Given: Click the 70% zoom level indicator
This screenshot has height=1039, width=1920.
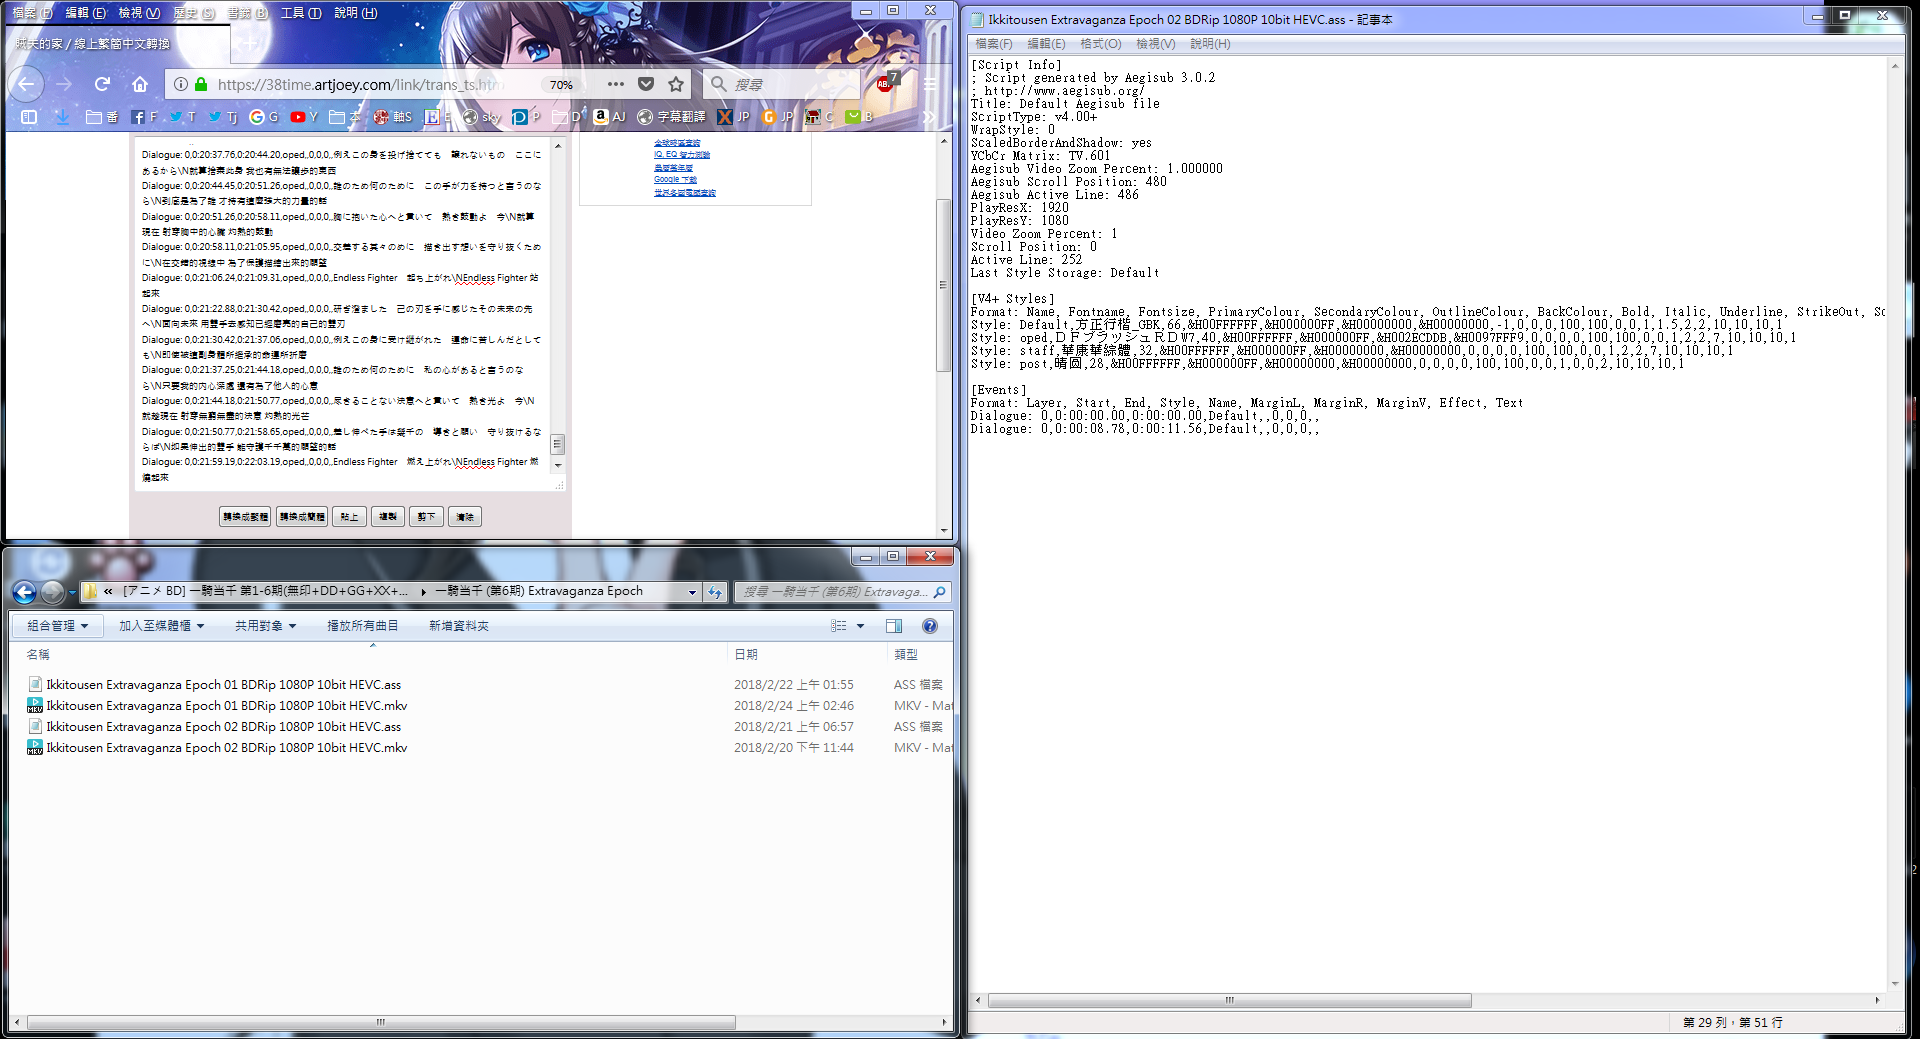Looking at the screenshot, I should click(562, 85).
